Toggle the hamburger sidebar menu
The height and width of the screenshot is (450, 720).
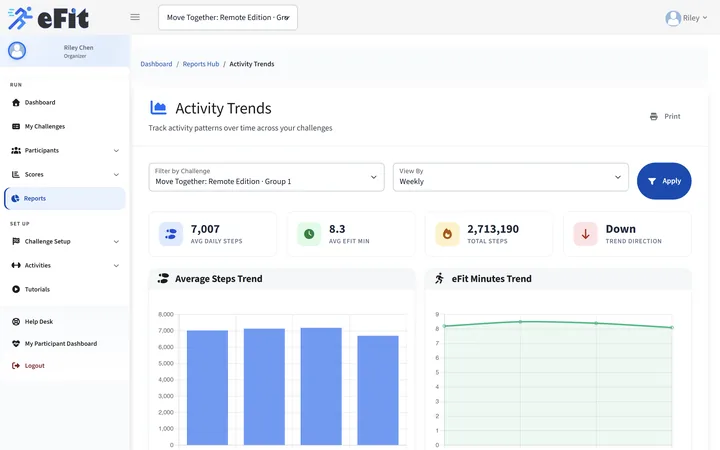tap(135, 17)
